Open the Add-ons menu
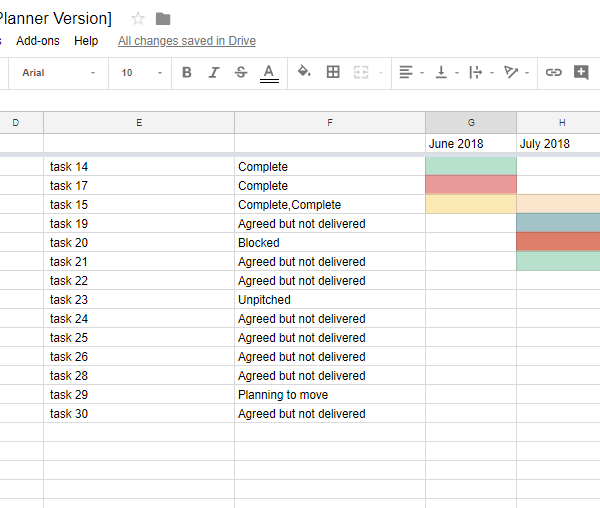This screenshot has height=508, width=600. coord(37,41)
